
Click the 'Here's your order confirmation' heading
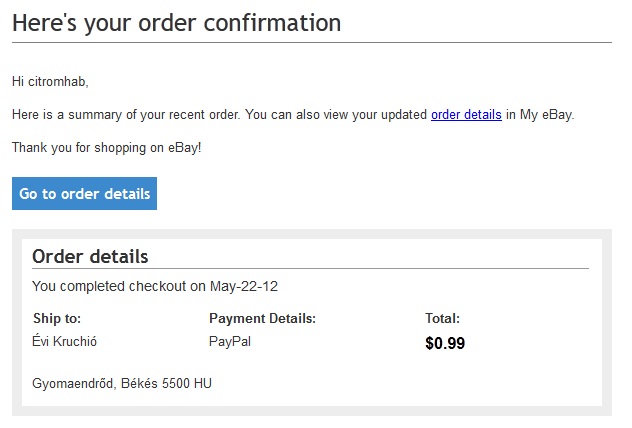[x=177, y=22]
